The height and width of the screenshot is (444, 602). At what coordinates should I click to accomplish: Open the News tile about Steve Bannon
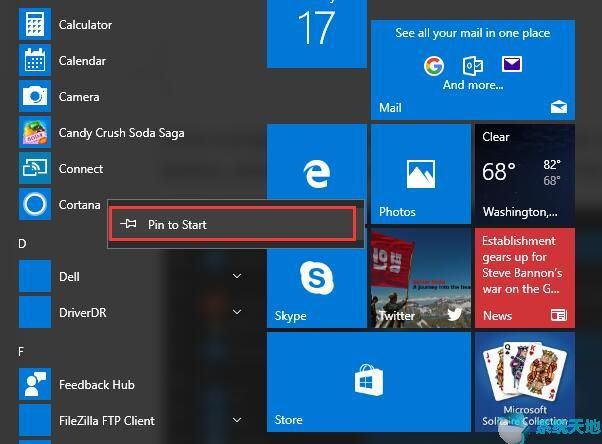[525, 278]
